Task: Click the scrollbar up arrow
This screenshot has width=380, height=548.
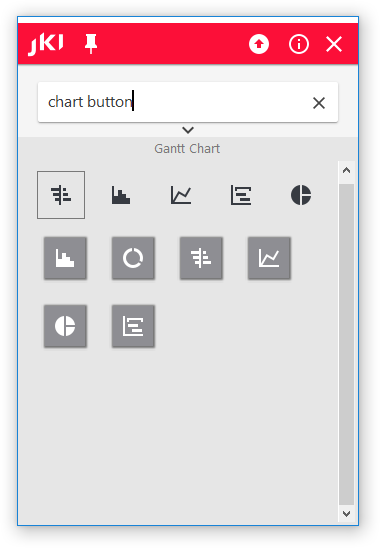Action: [x=346, y=171]
